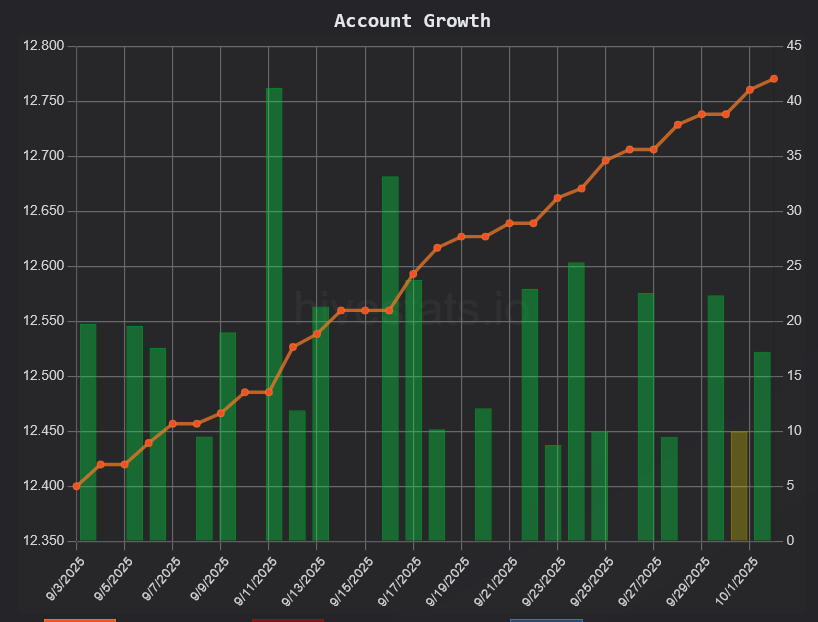Select the yellow bar near 10/1/2025
Screen dimensions: 818x622
(739, 486)
